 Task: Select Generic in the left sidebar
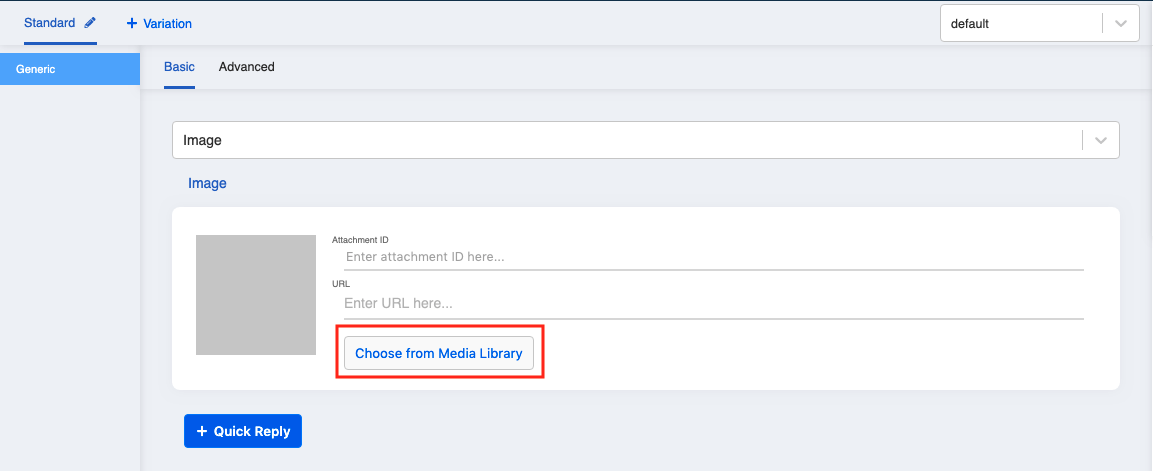70,69
